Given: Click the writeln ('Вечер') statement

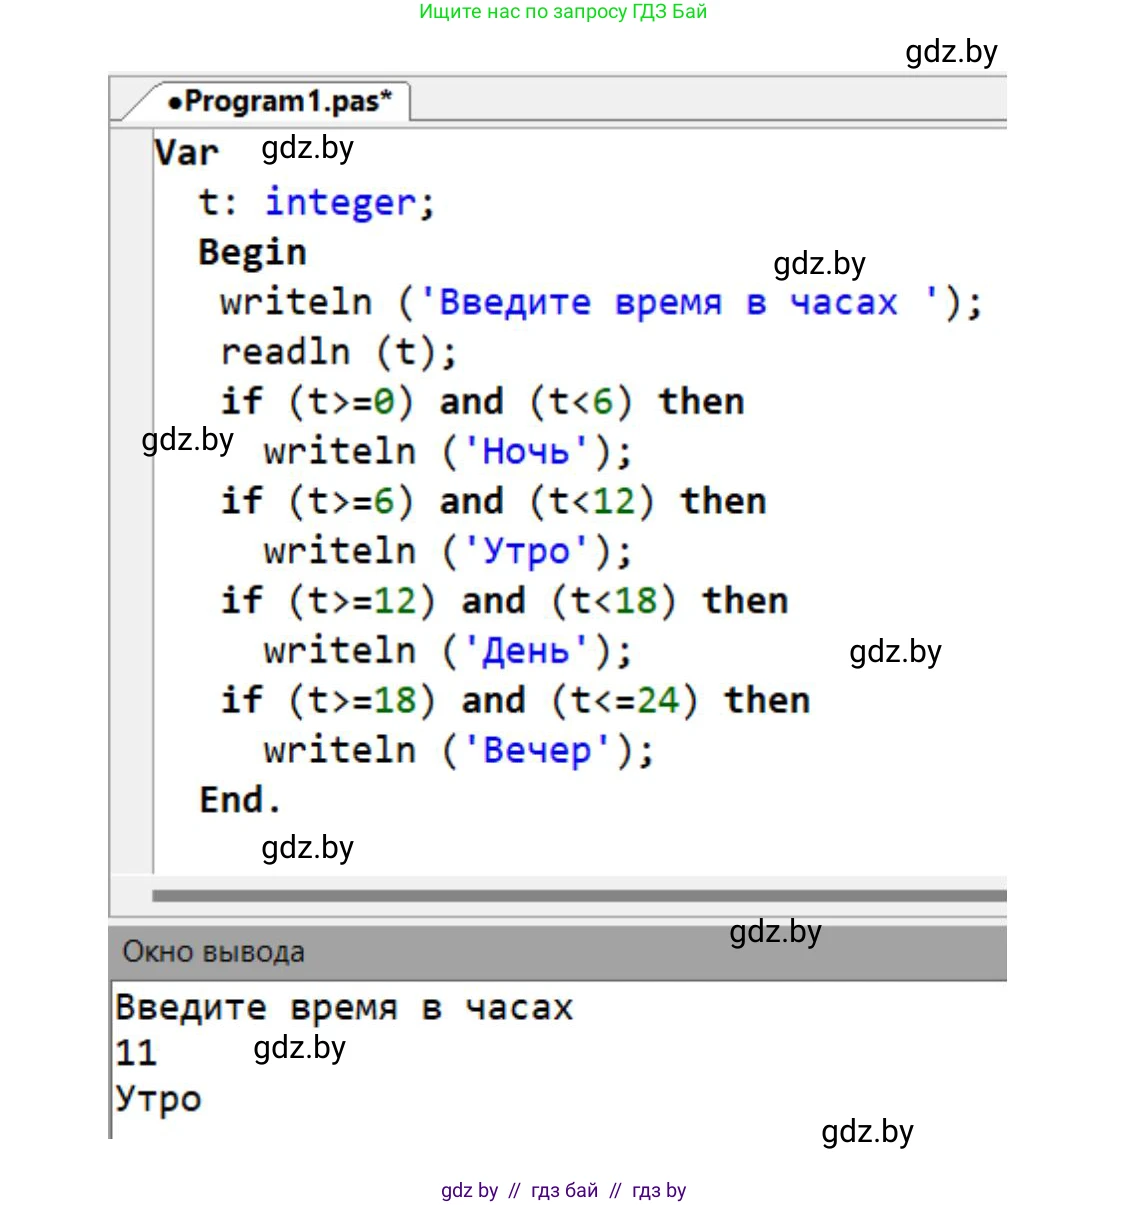Looking at the screenshot, I should (458, 750).
